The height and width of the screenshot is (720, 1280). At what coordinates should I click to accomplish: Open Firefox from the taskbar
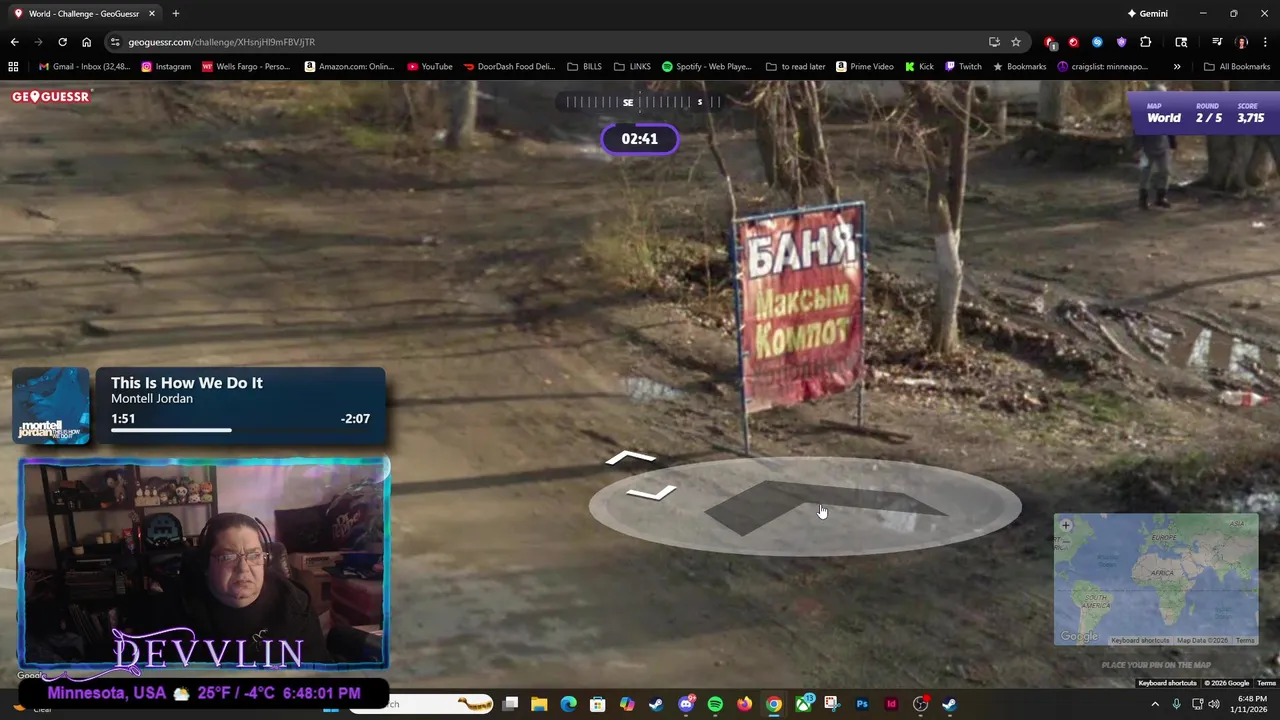click(744, 704)
